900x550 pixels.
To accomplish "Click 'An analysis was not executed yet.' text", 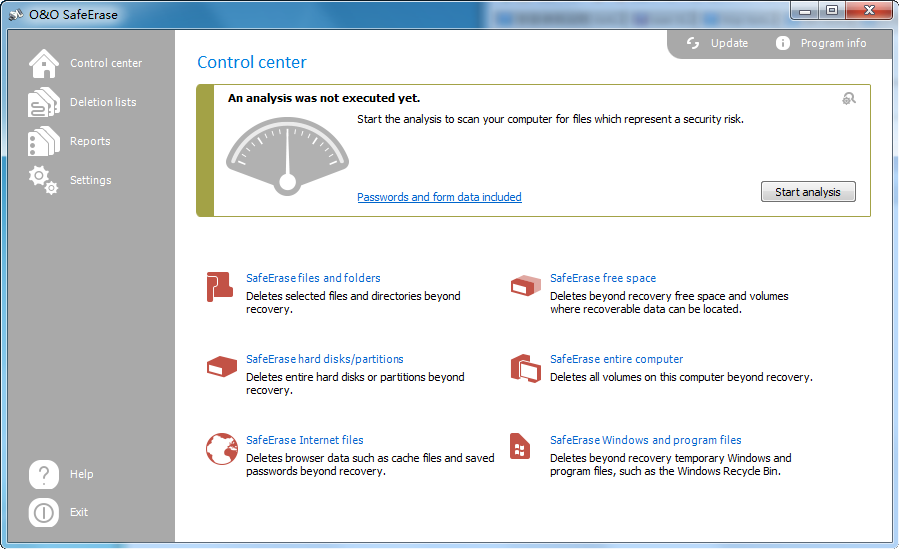I will (x=324, y=98).
